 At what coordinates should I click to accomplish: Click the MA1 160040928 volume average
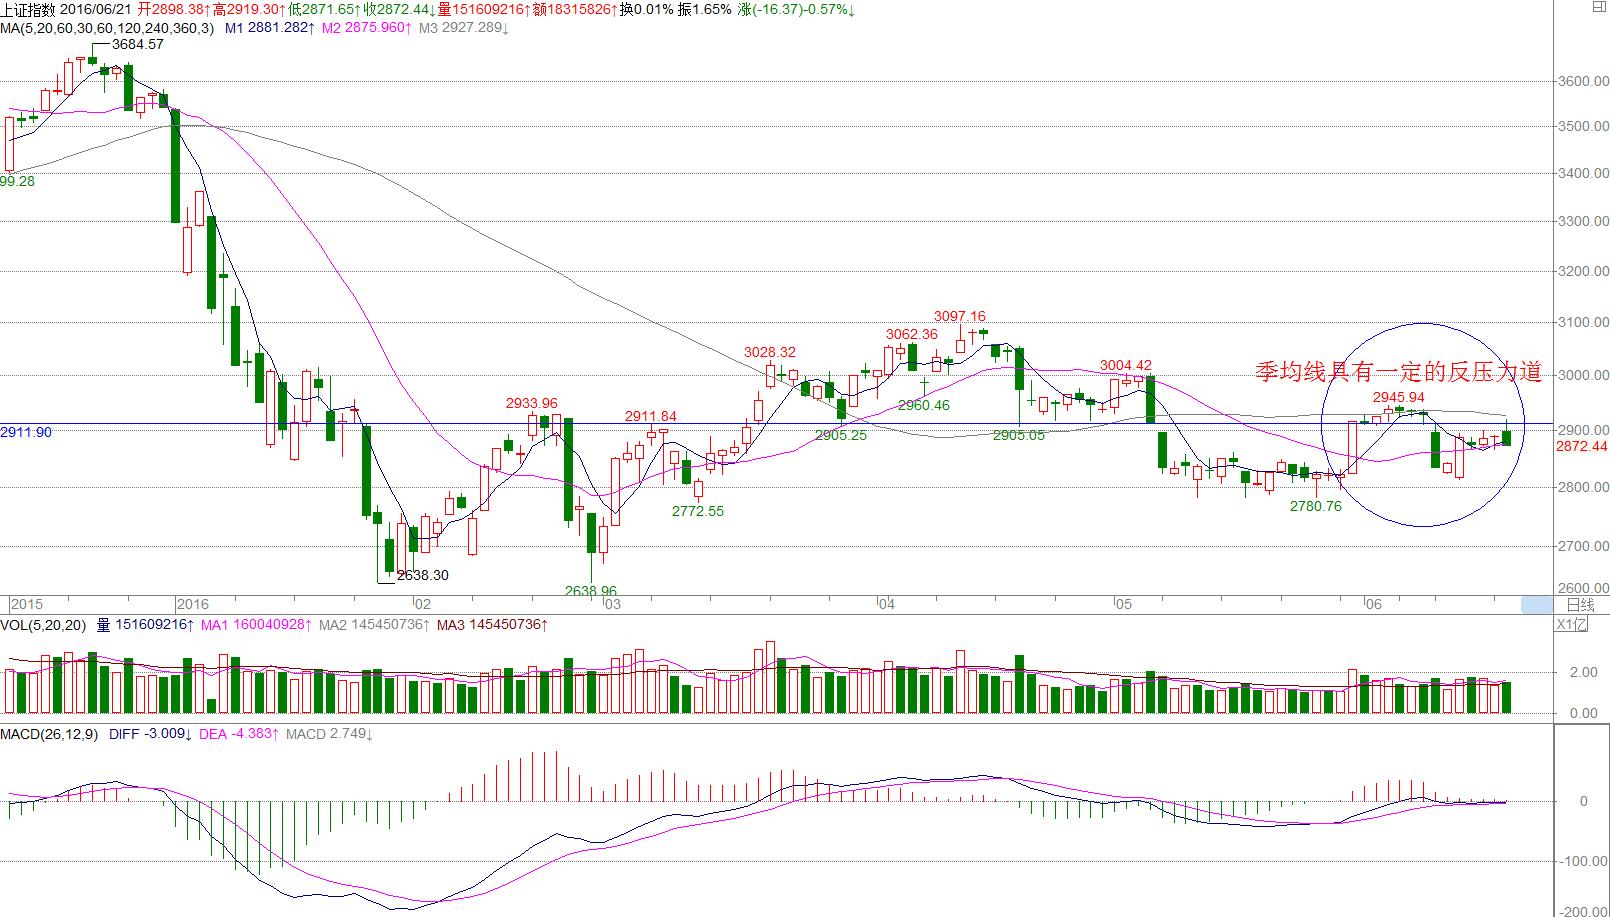[257, 625]
